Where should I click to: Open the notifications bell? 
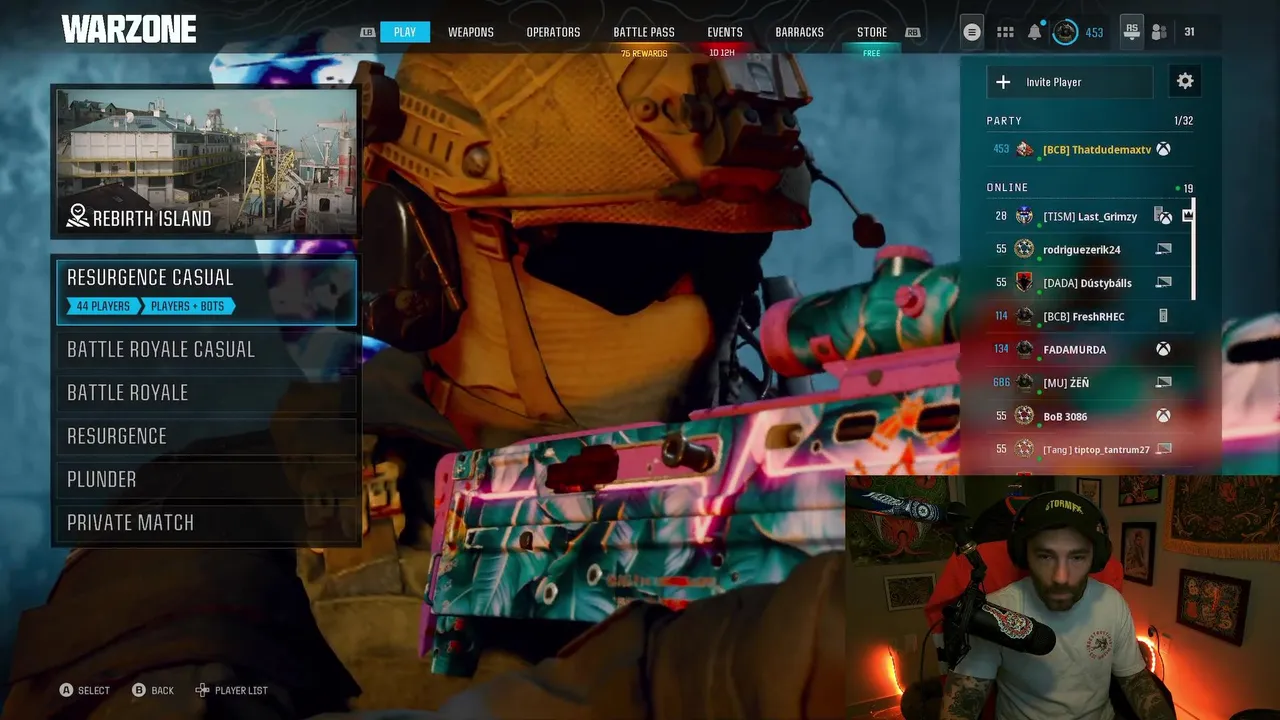pyautogui.click(x=1035, y=32)
